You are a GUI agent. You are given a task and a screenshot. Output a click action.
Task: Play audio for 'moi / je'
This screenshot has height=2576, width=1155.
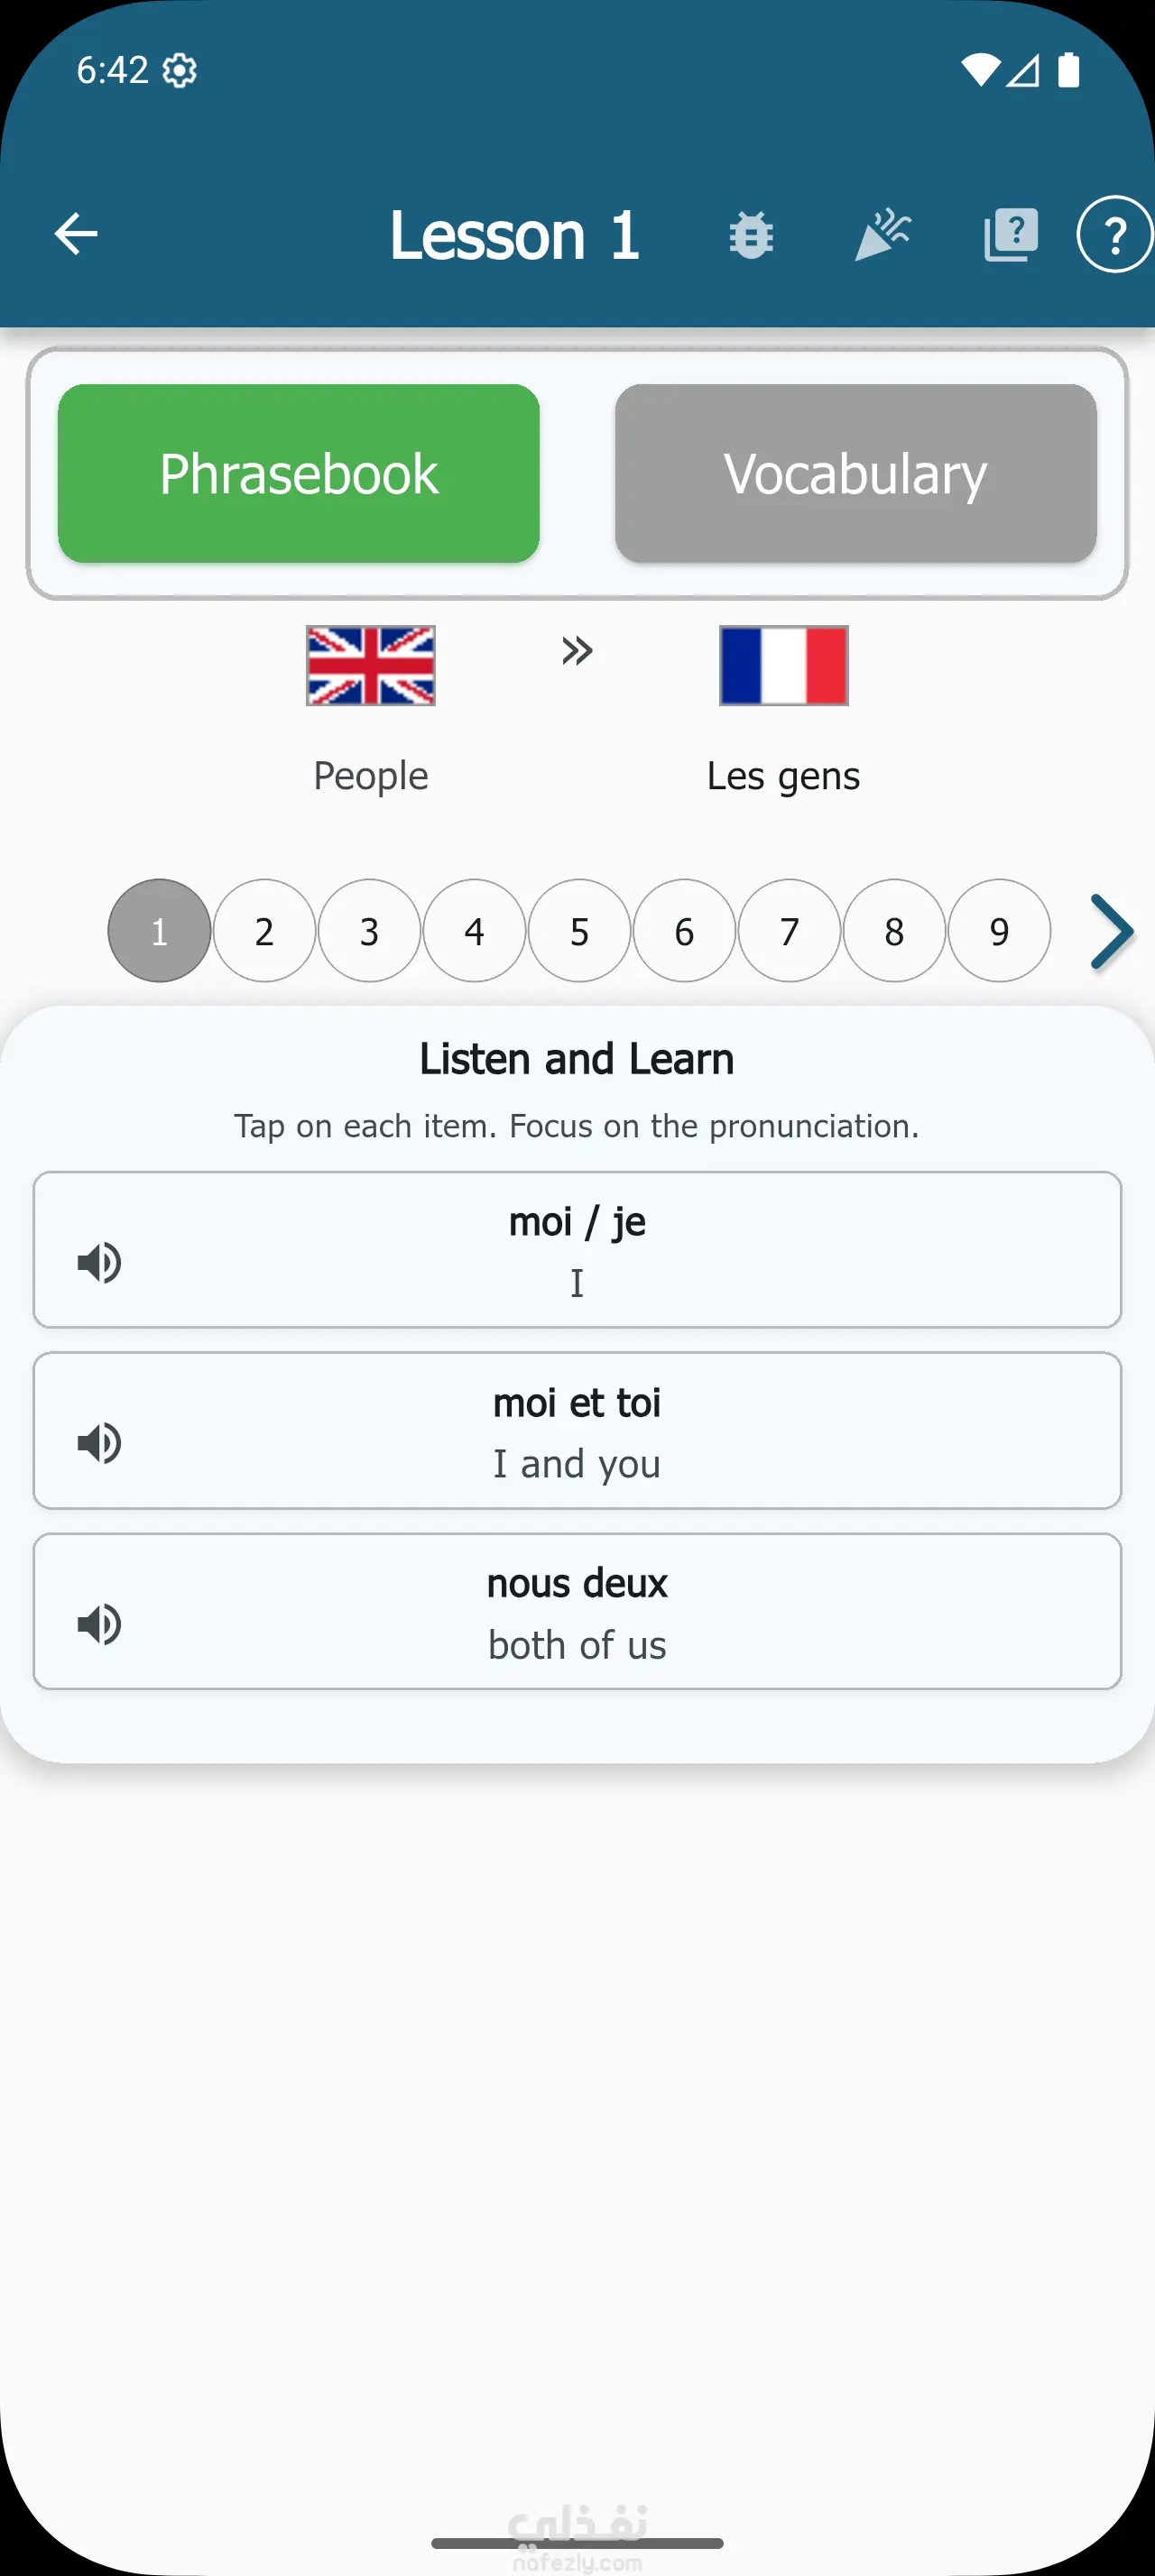[x=100, y=1262]
